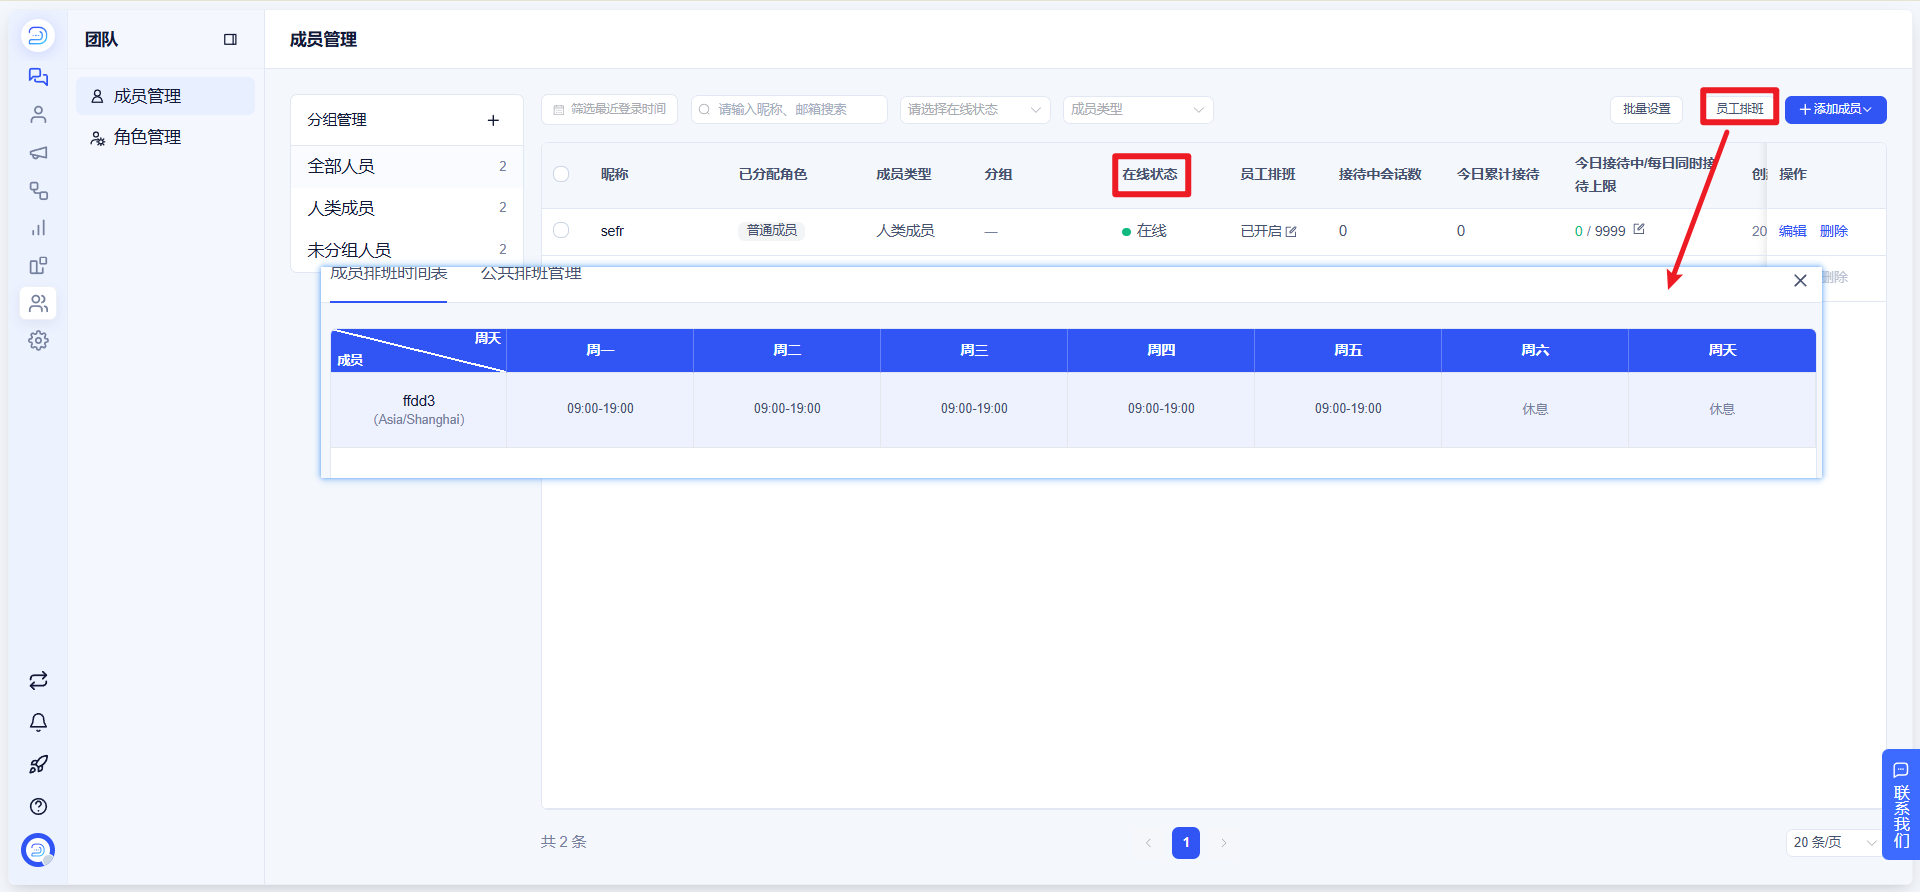The height and width of the screenshot is (892, 1920).
Task: Click the rocket icon in sidebar
Action: [38, 765]
